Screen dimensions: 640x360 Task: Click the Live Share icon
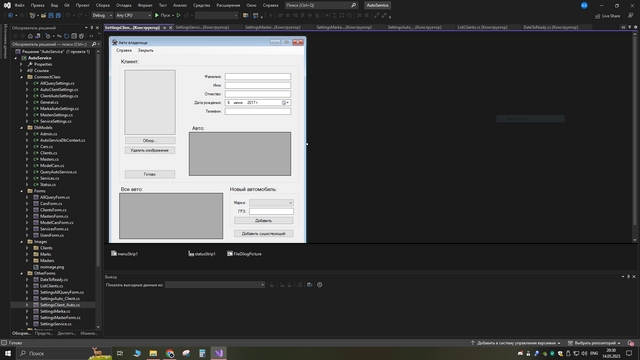[x=607, y=16]
